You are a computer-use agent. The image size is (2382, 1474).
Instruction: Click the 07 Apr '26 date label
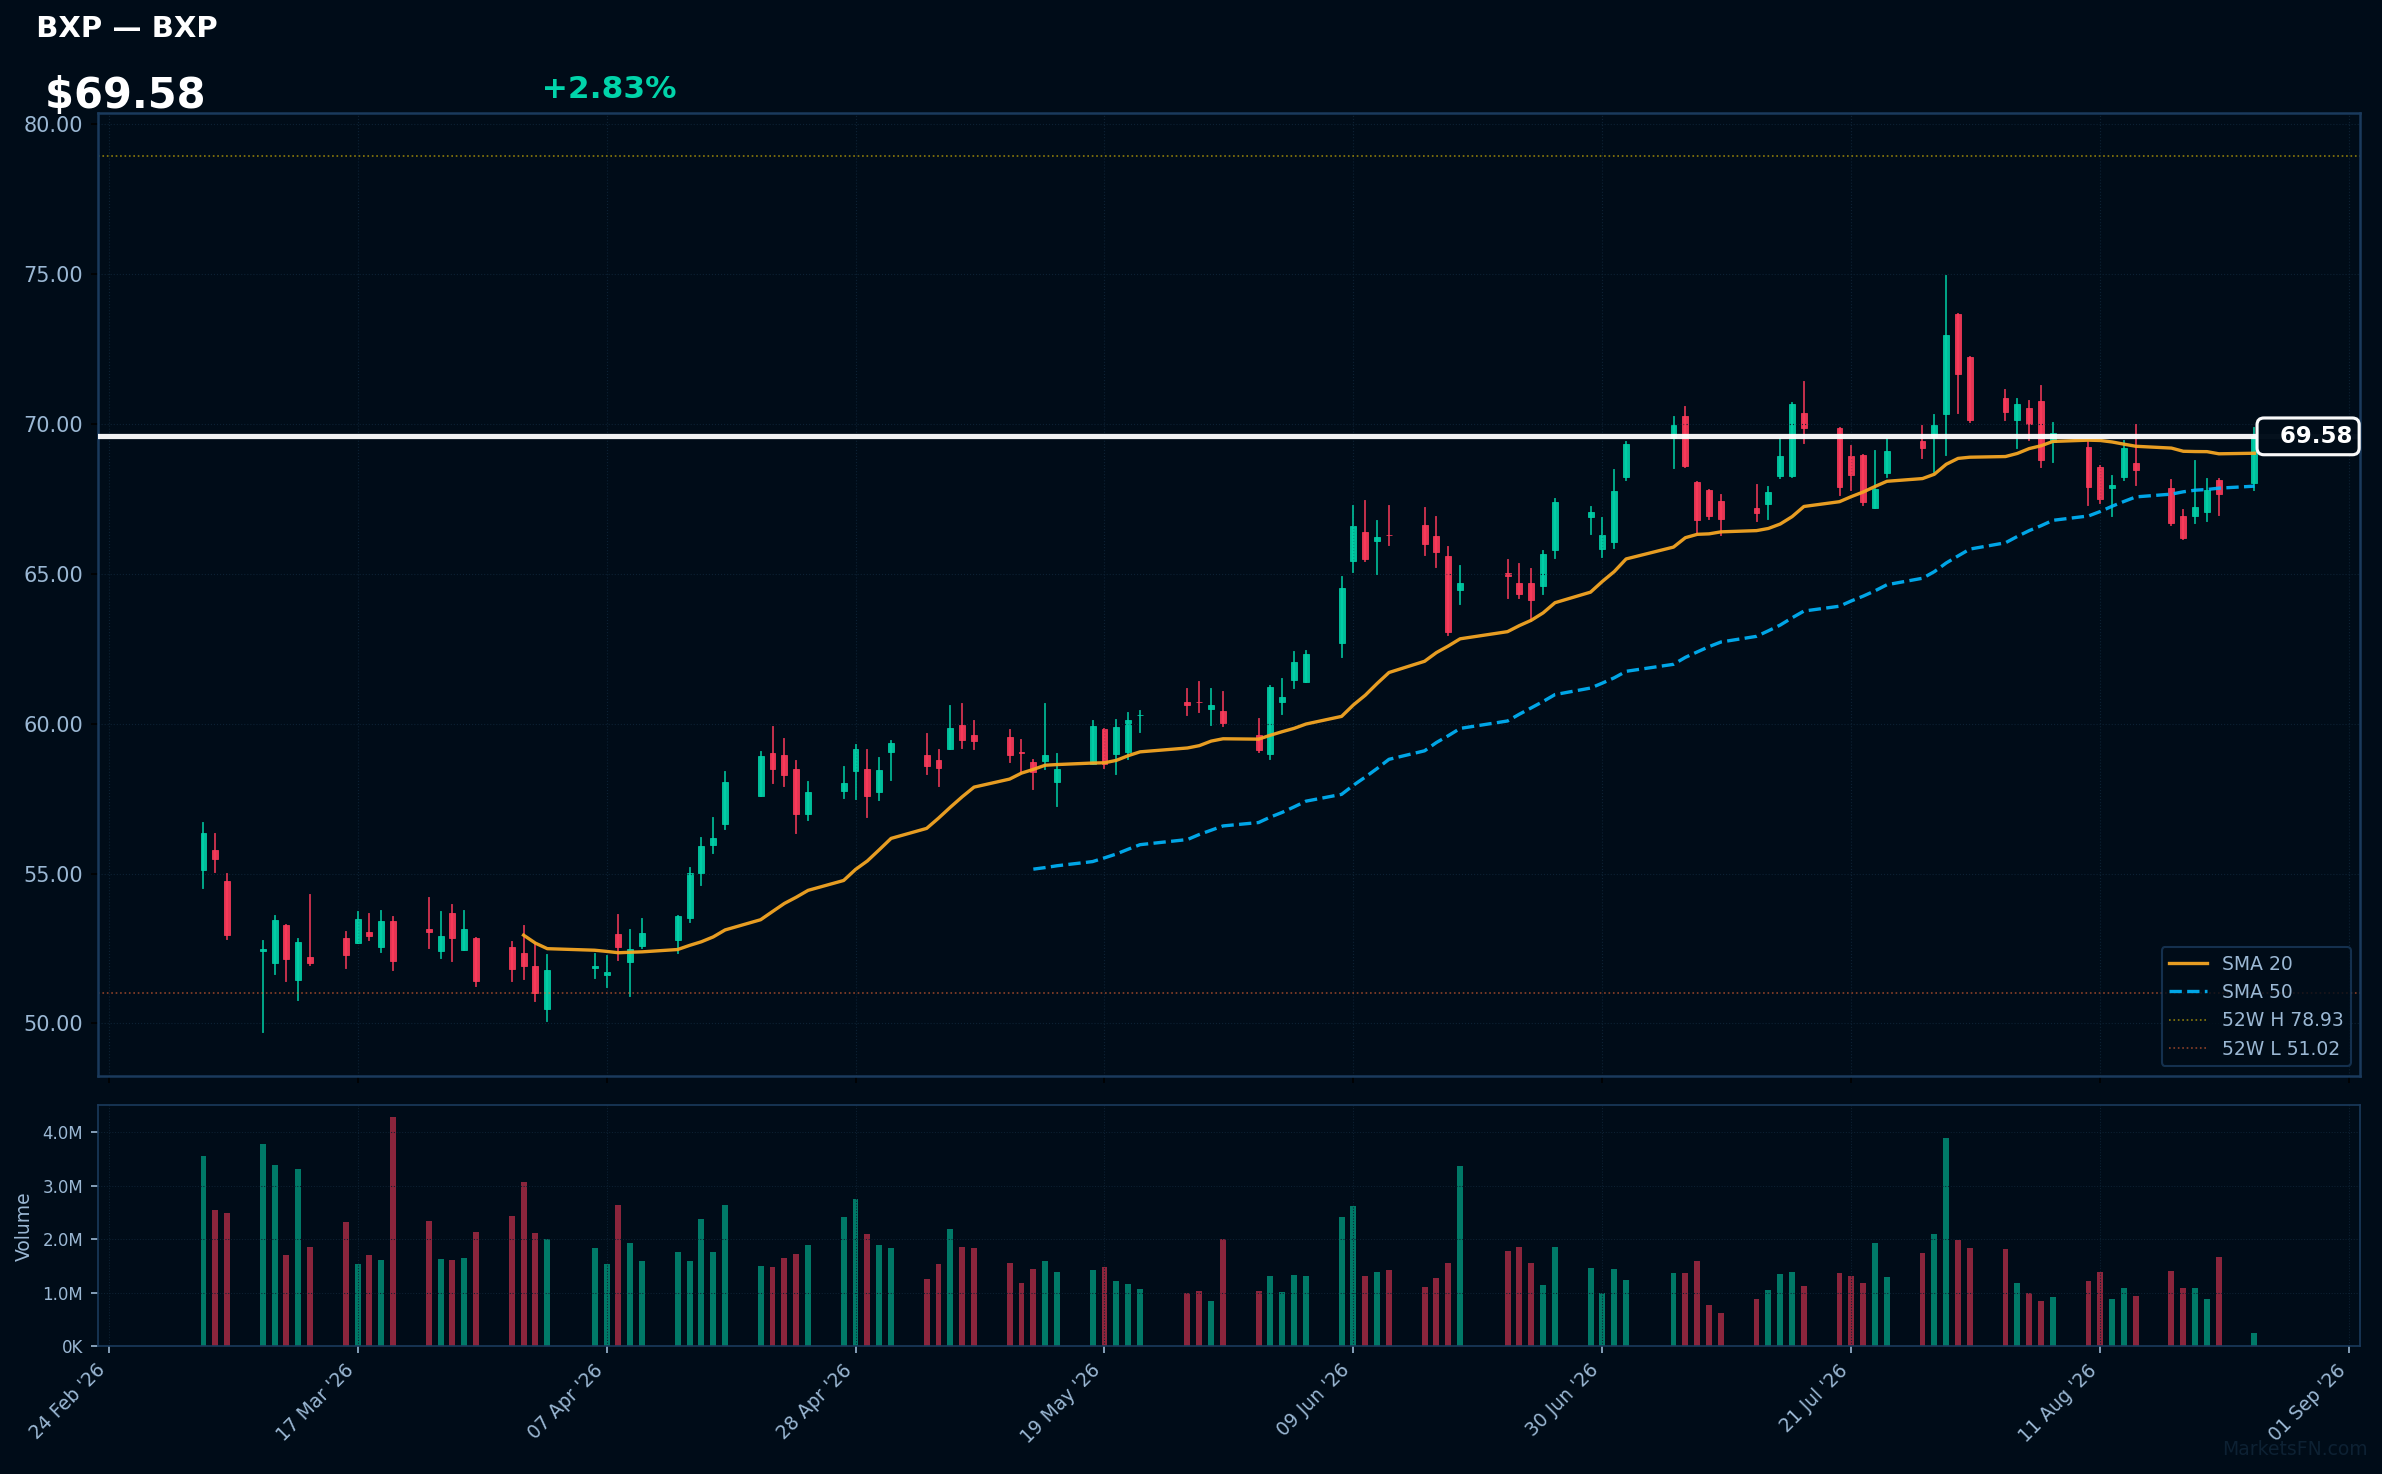[x=565, y=1401]
